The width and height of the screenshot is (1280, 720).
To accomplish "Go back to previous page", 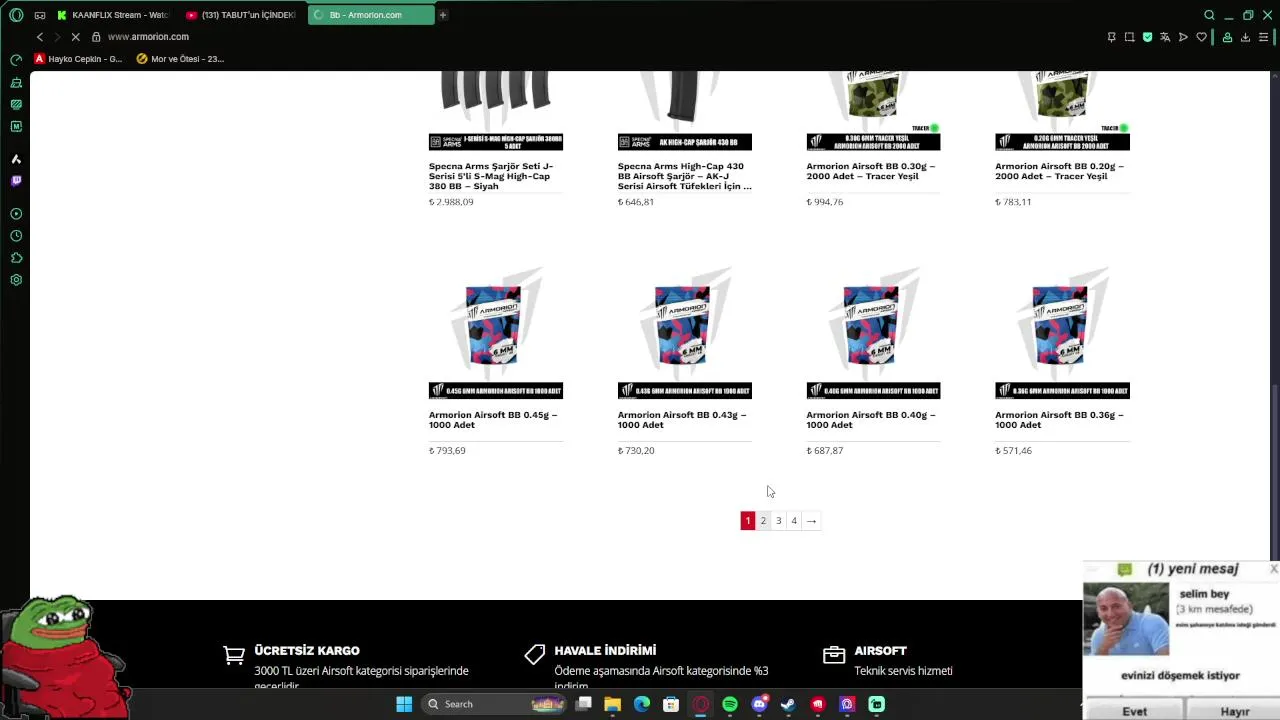I will [40, 37].
